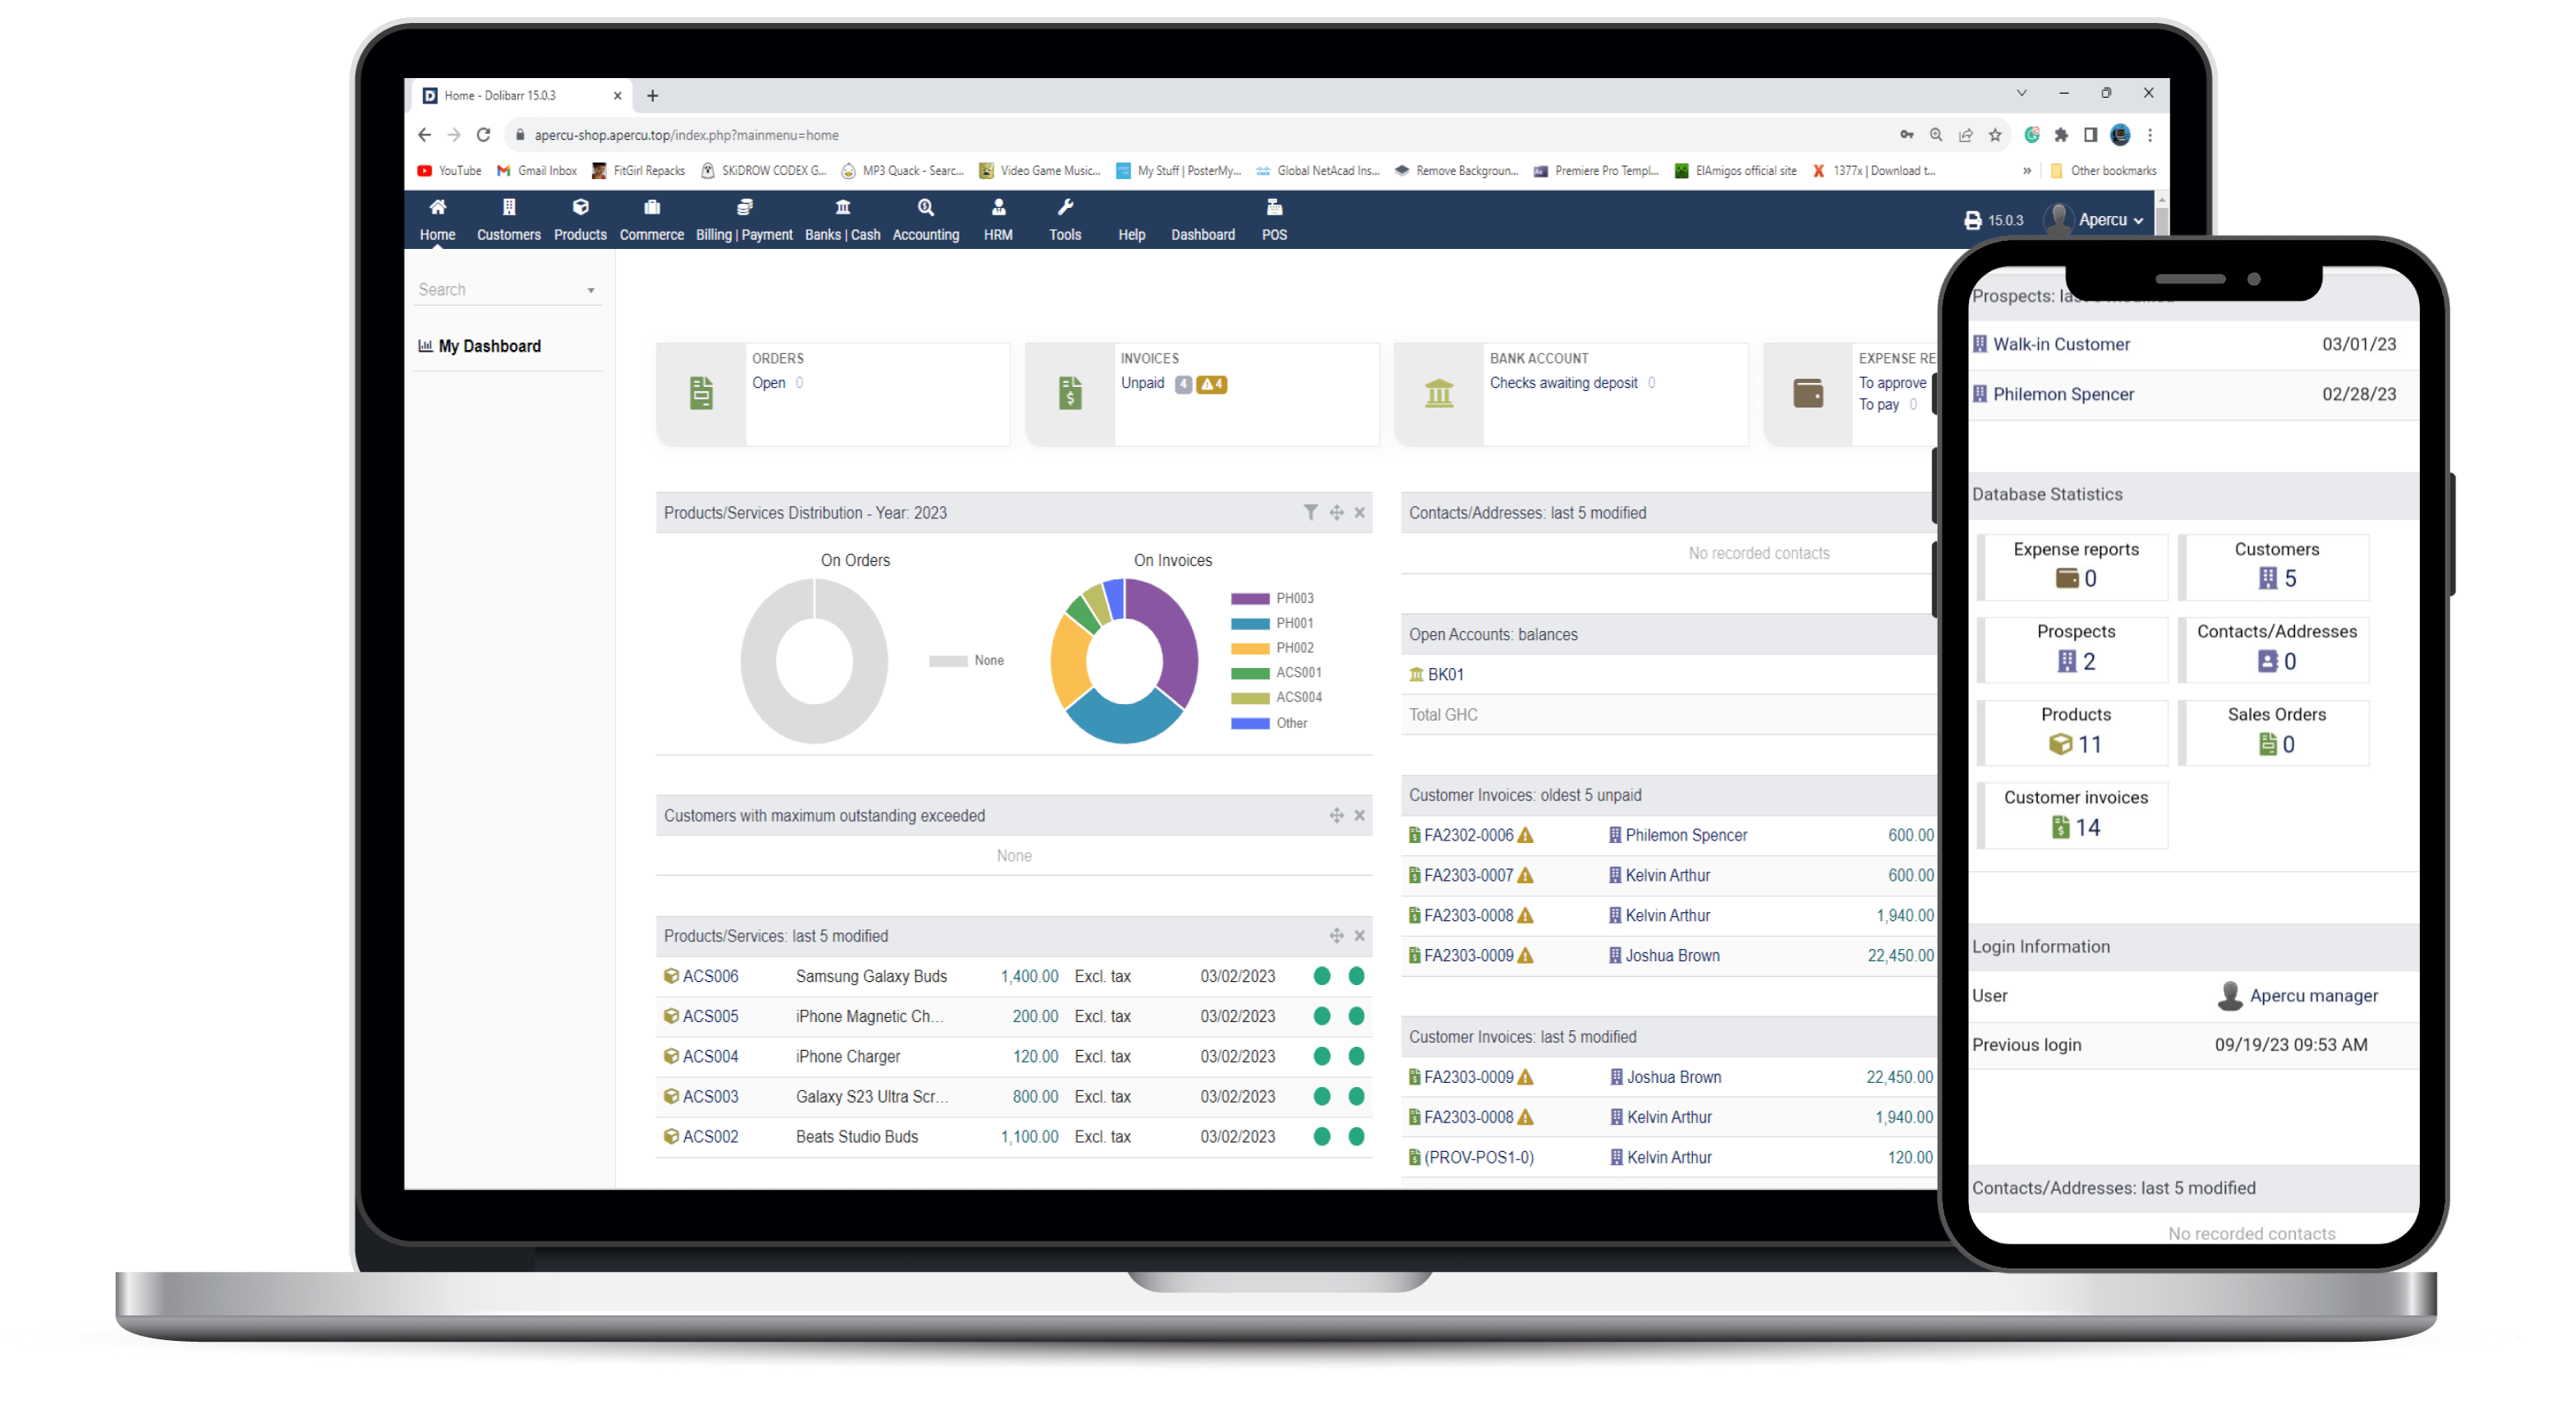Image resolution: width=2576 pixels, height=1428 pixels.
Task: Open the Commerce briefcase icon
Action: [652, 207]
